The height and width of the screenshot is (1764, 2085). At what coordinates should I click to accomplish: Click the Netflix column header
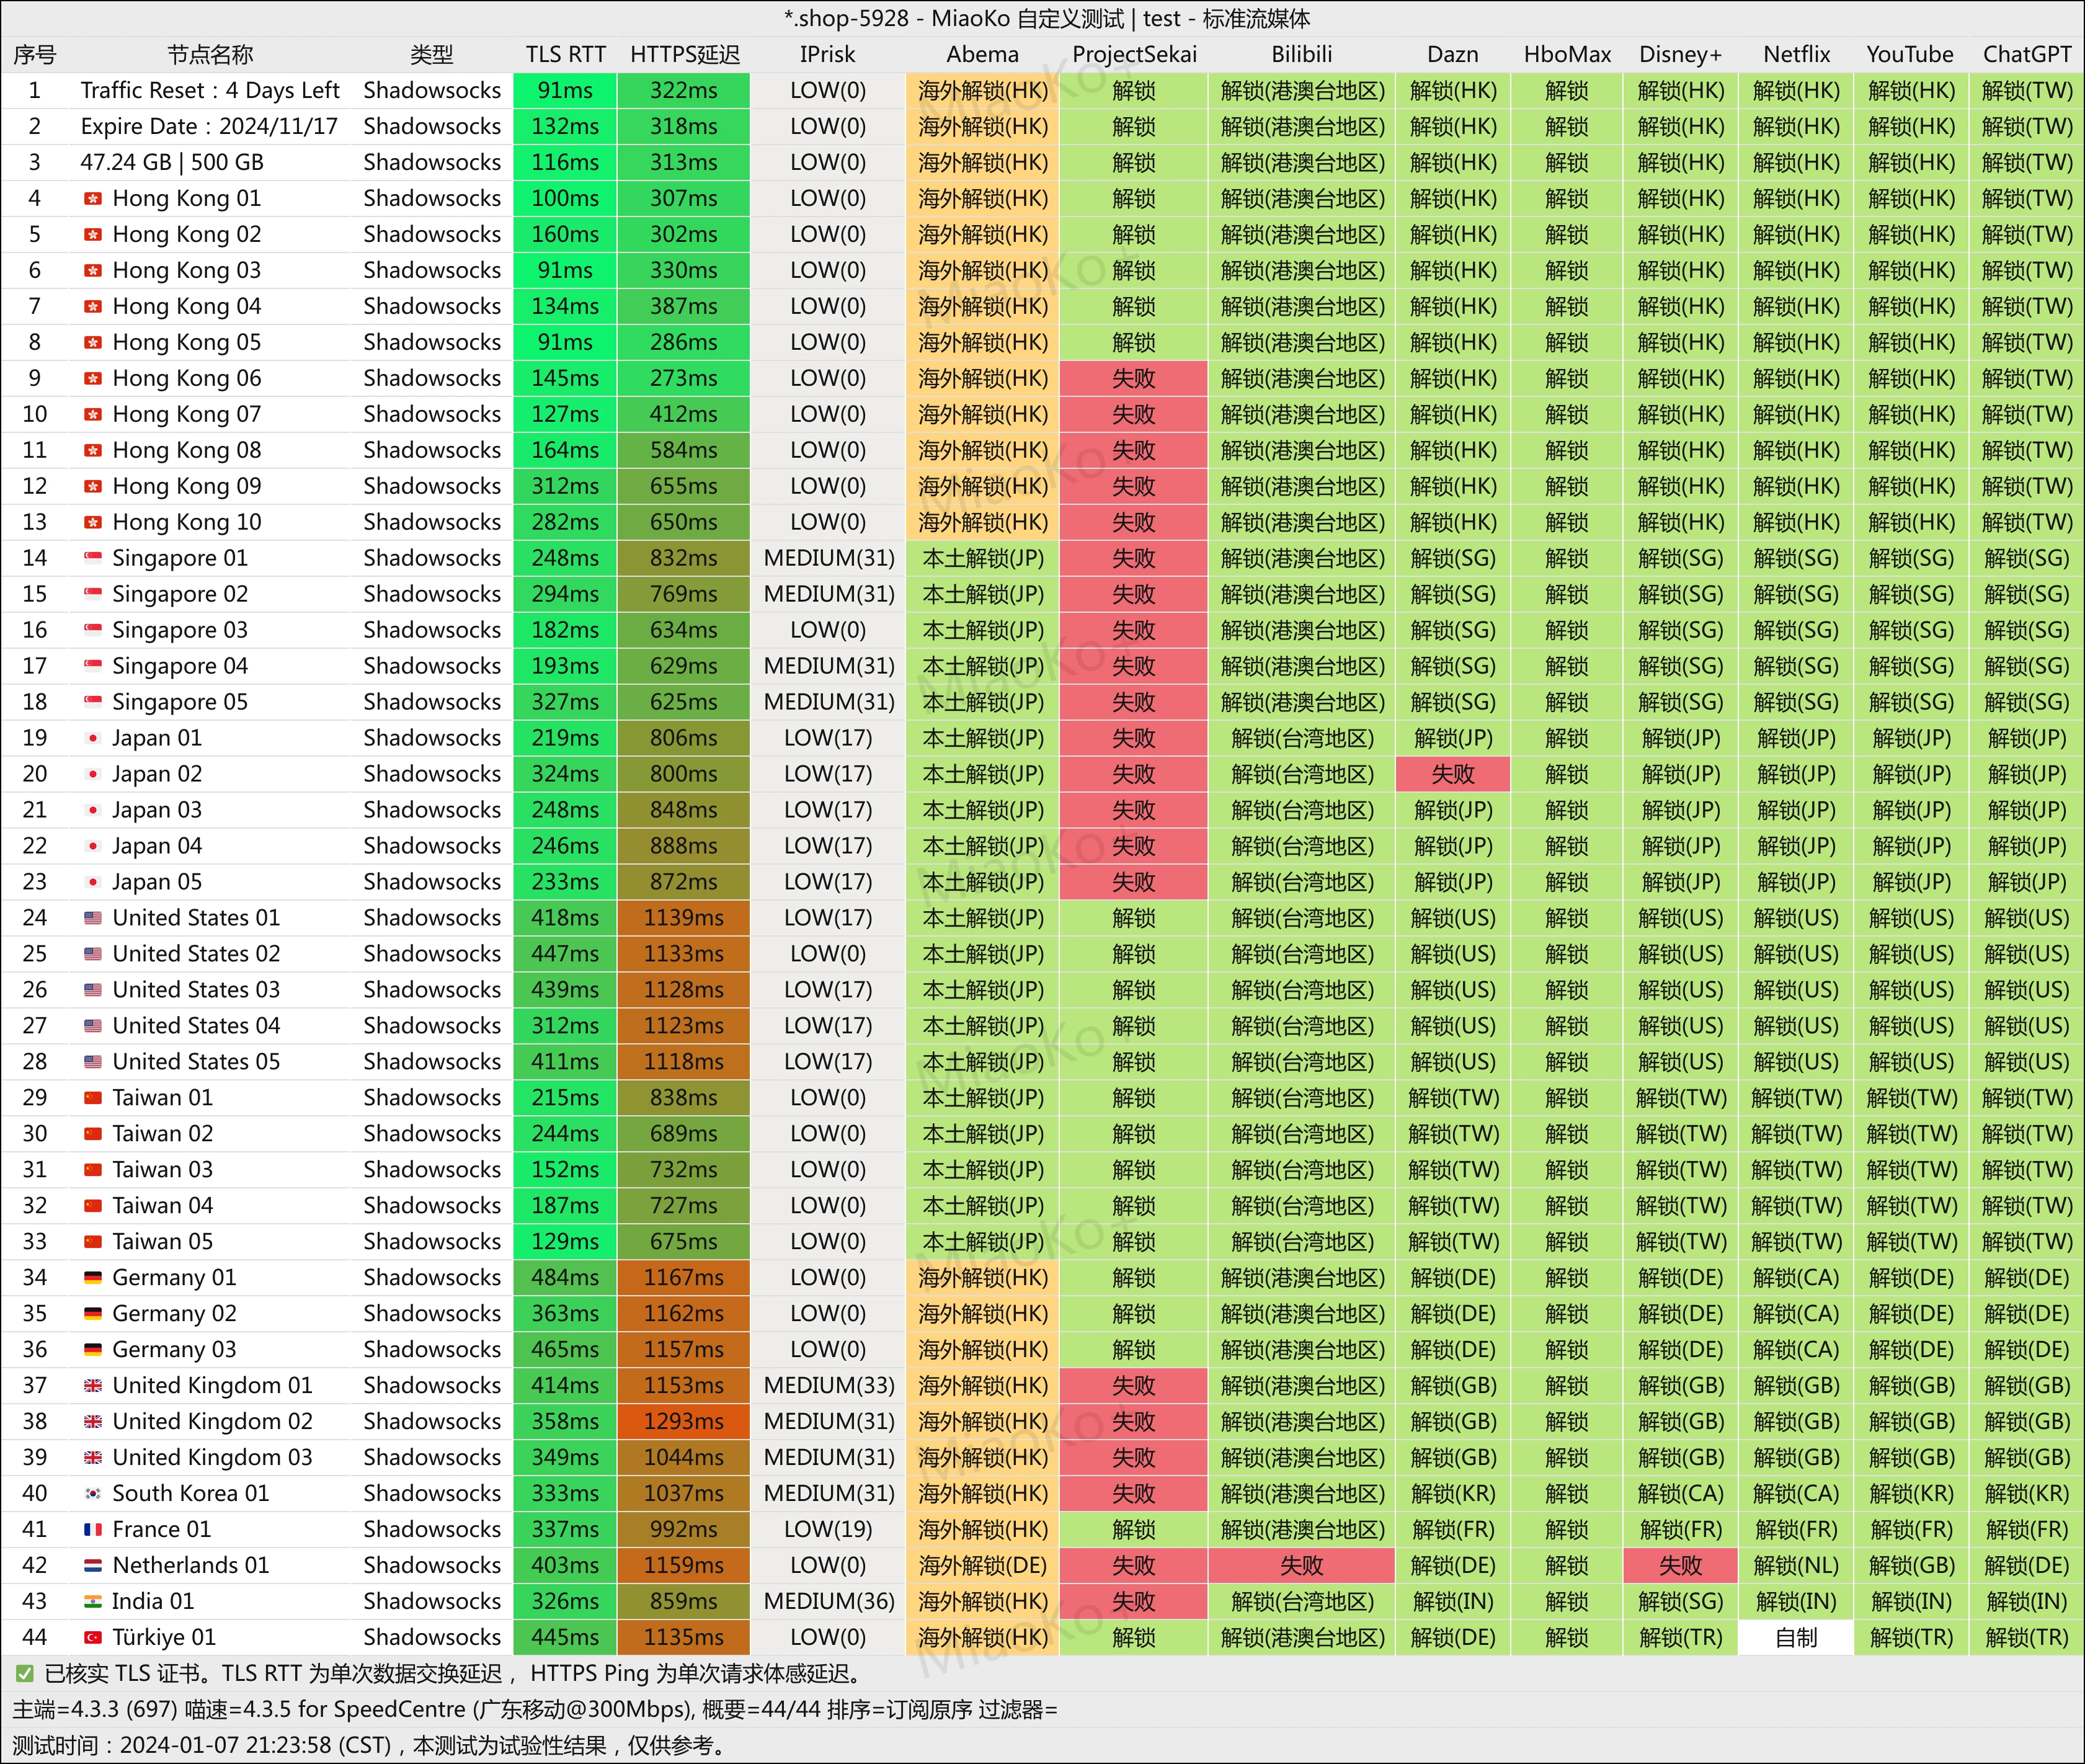coord(1796,55)
